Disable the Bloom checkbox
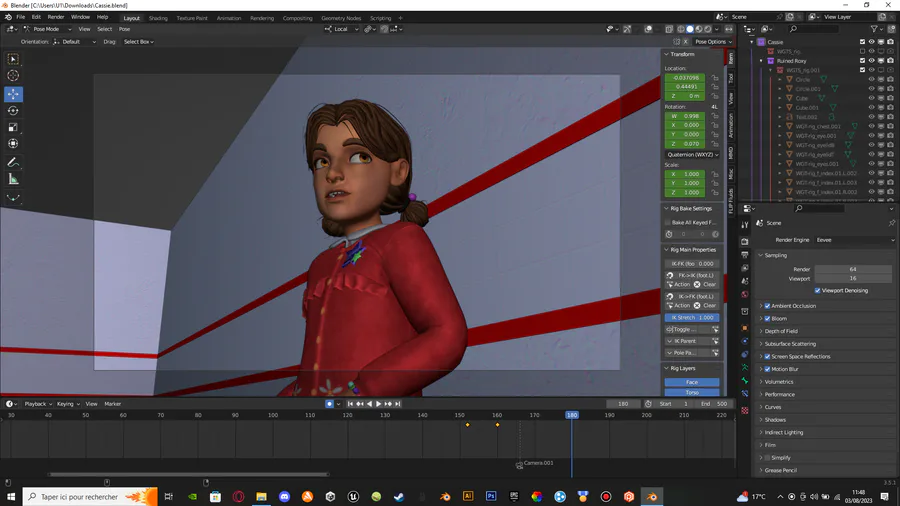This screenshot has height=506, width=900. click(x=767, y=318)
